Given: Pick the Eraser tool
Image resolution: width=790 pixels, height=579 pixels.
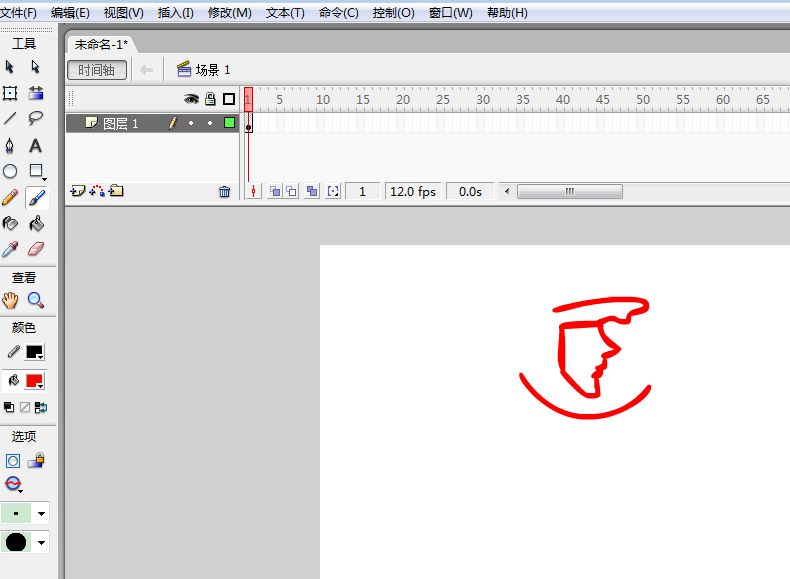Looking at the screenshot, I should pos(36,248).
